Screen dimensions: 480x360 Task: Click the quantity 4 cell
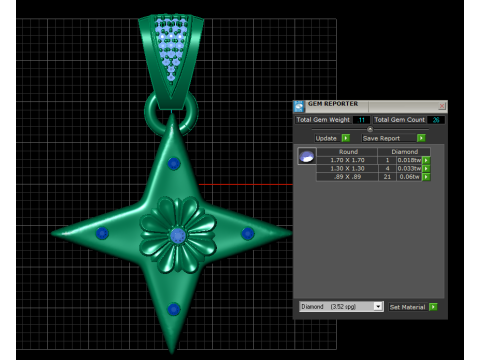[x=387, y=169]
